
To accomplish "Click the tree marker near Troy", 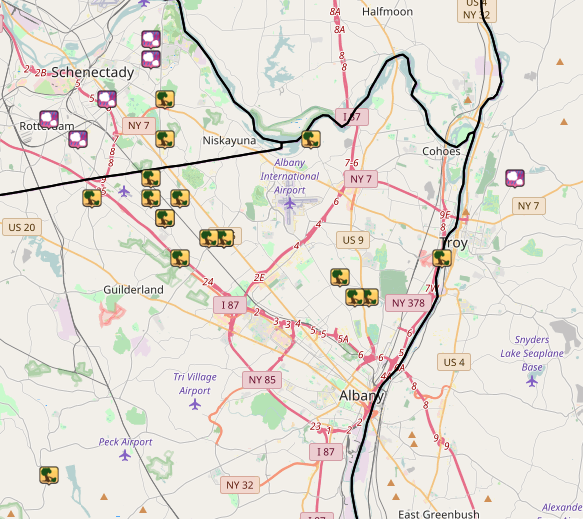I will [x=442, y=258].
